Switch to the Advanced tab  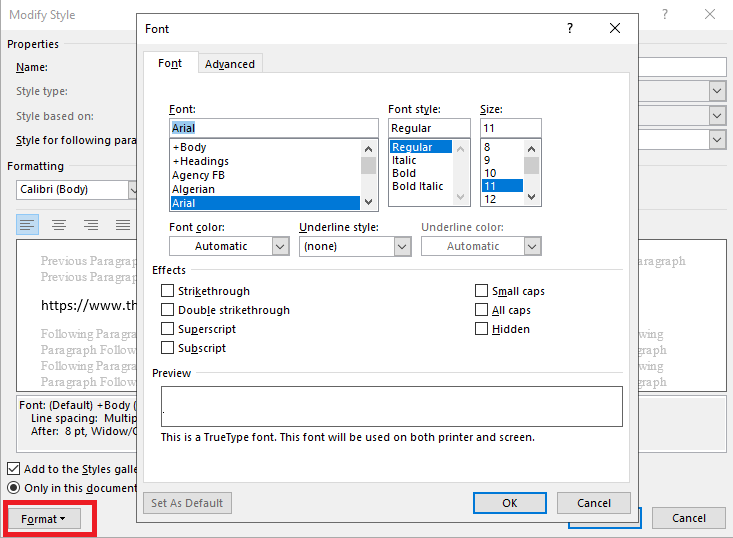click(230, 64)
